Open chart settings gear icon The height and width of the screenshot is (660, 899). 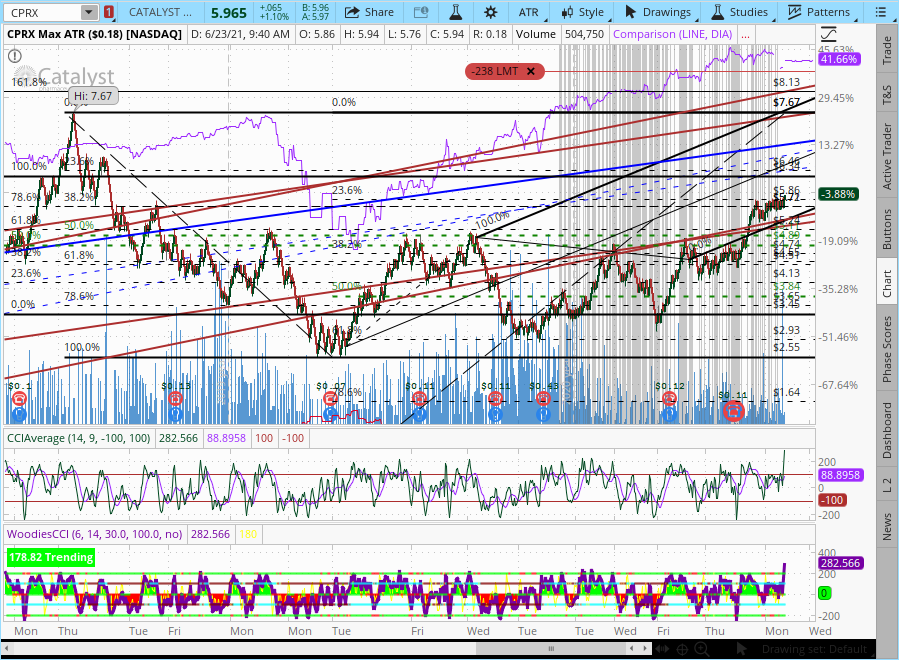point(490,12)
